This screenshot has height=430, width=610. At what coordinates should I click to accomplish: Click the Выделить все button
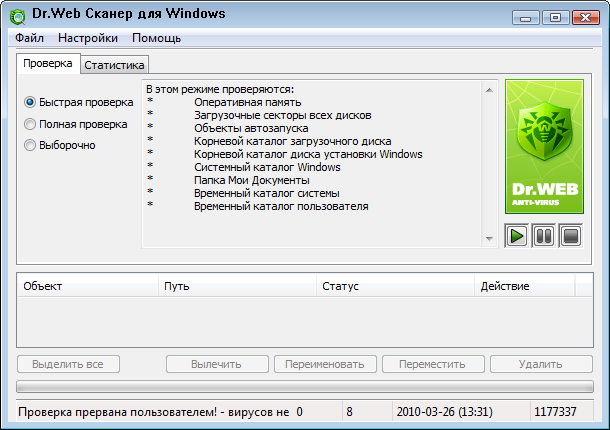(x=68, y=364)
